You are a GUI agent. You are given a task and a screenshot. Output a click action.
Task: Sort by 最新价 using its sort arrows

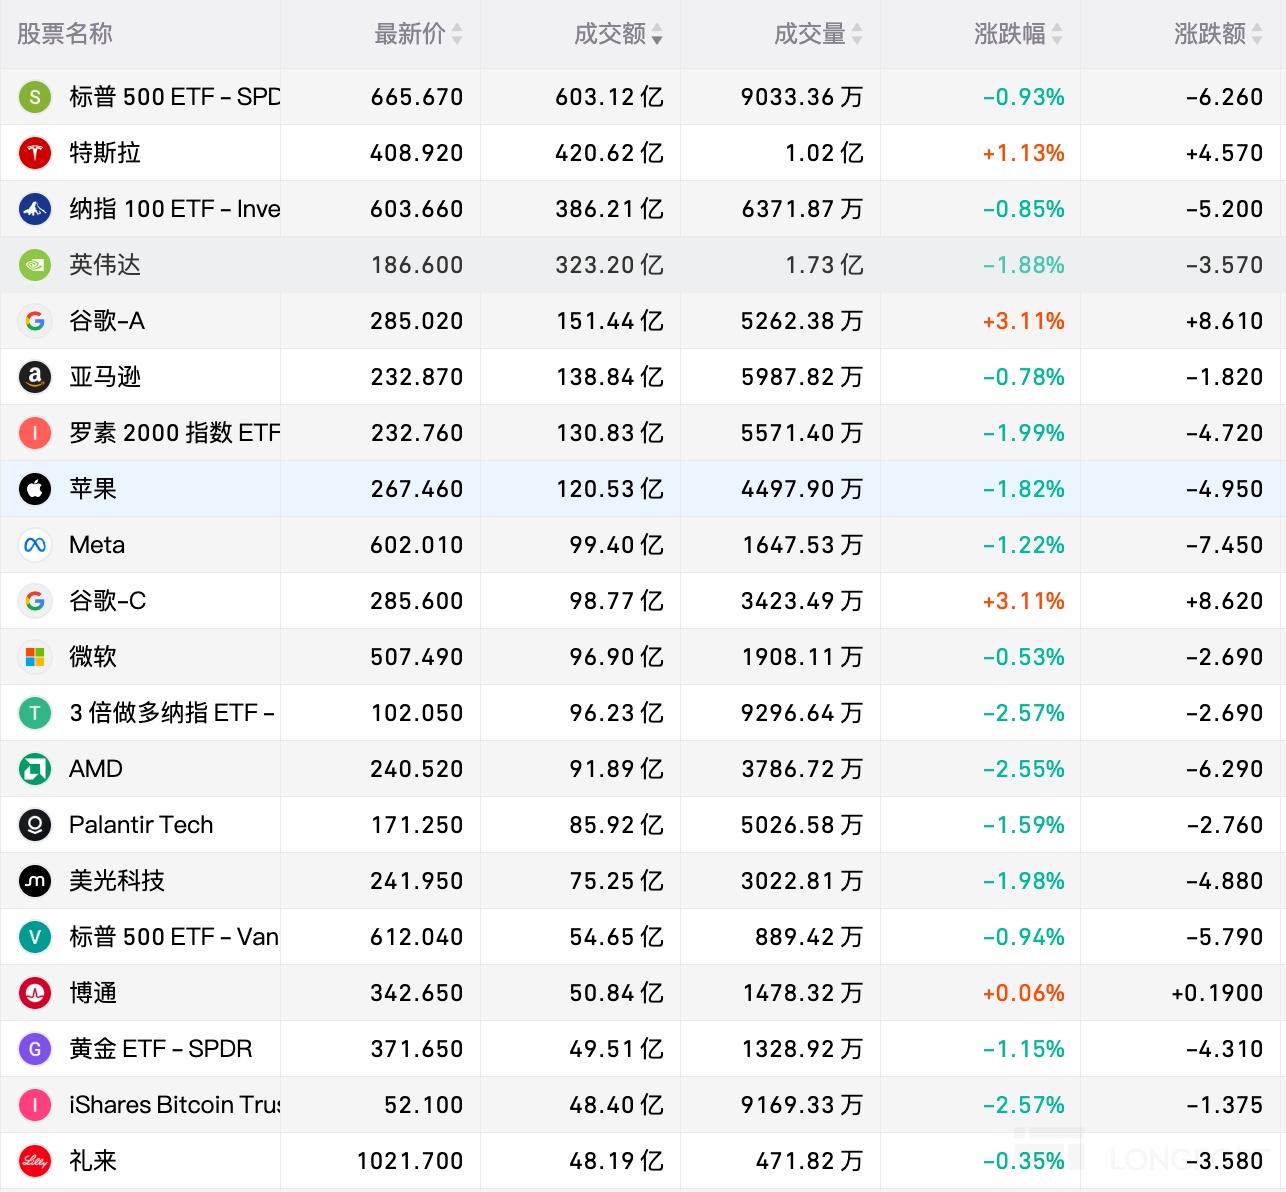coord(457,35)
